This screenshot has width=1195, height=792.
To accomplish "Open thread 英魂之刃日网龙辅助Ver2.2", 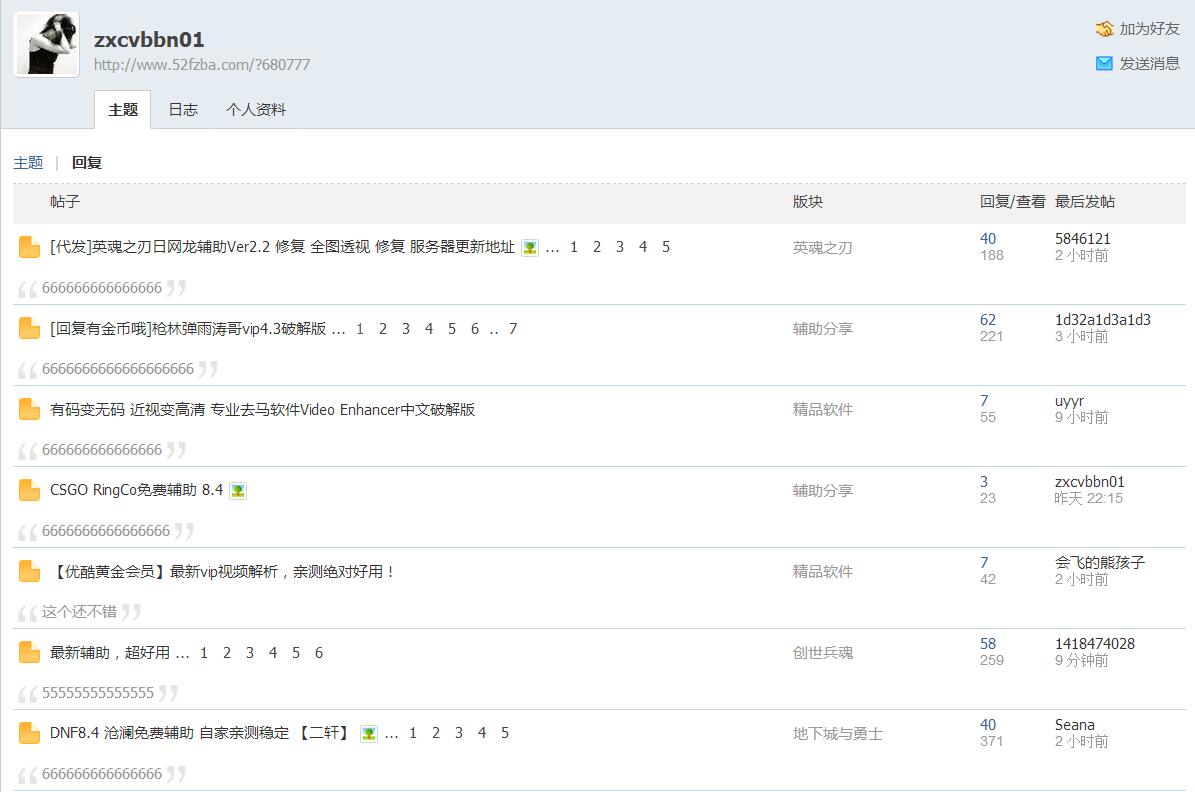I will click(282, 247).
